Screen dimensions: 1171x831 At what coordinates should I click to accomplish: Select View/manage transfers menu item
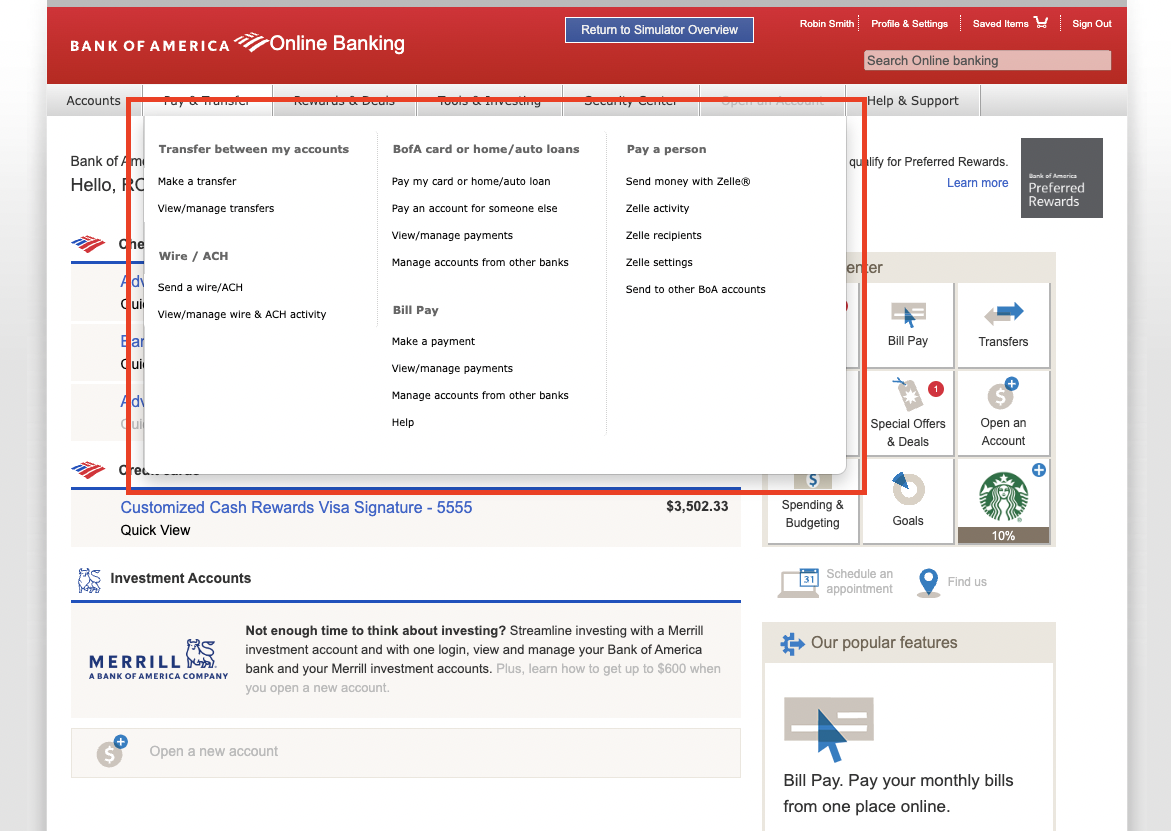(216, 208)
